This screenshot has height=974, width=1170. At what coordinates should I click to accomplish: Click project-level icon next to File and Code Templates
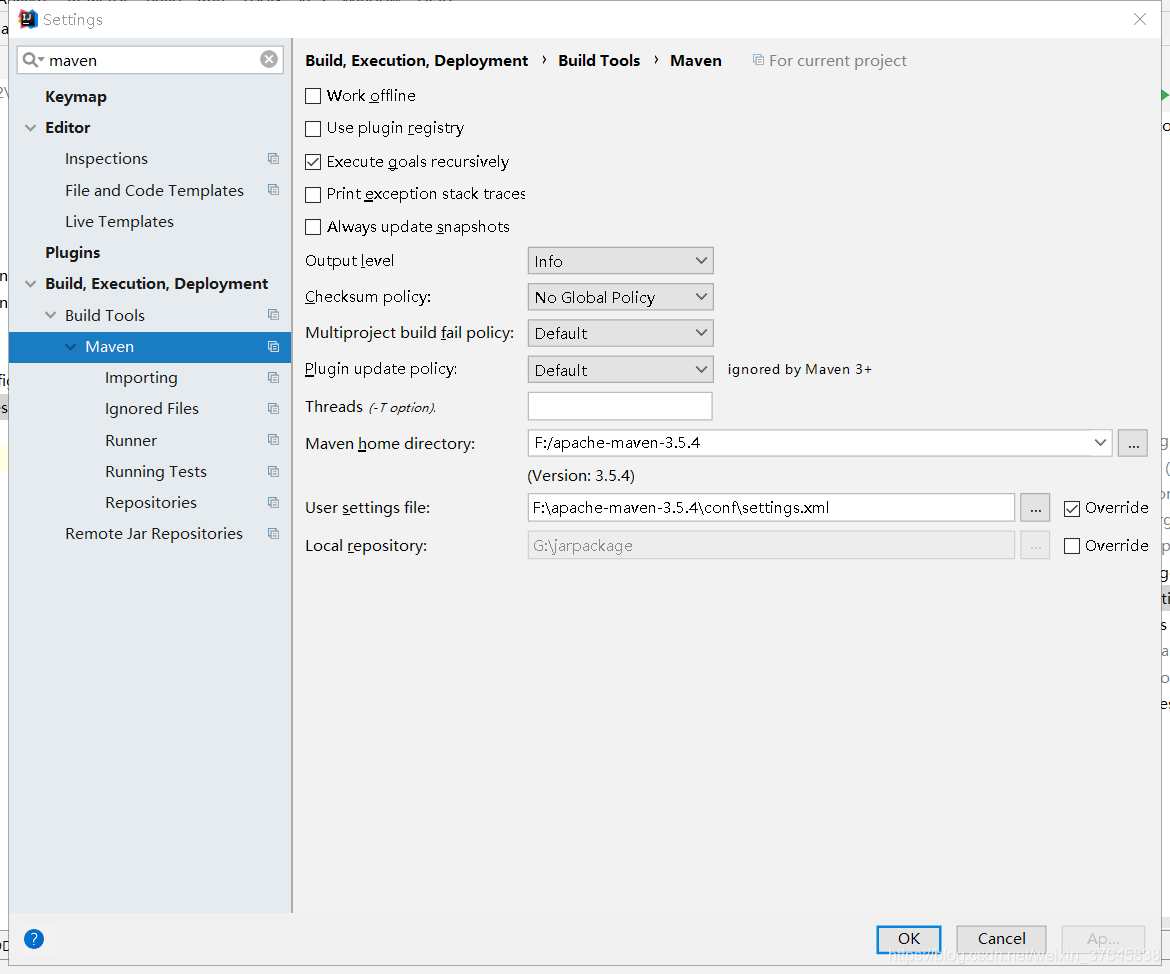tap(273, 190)
